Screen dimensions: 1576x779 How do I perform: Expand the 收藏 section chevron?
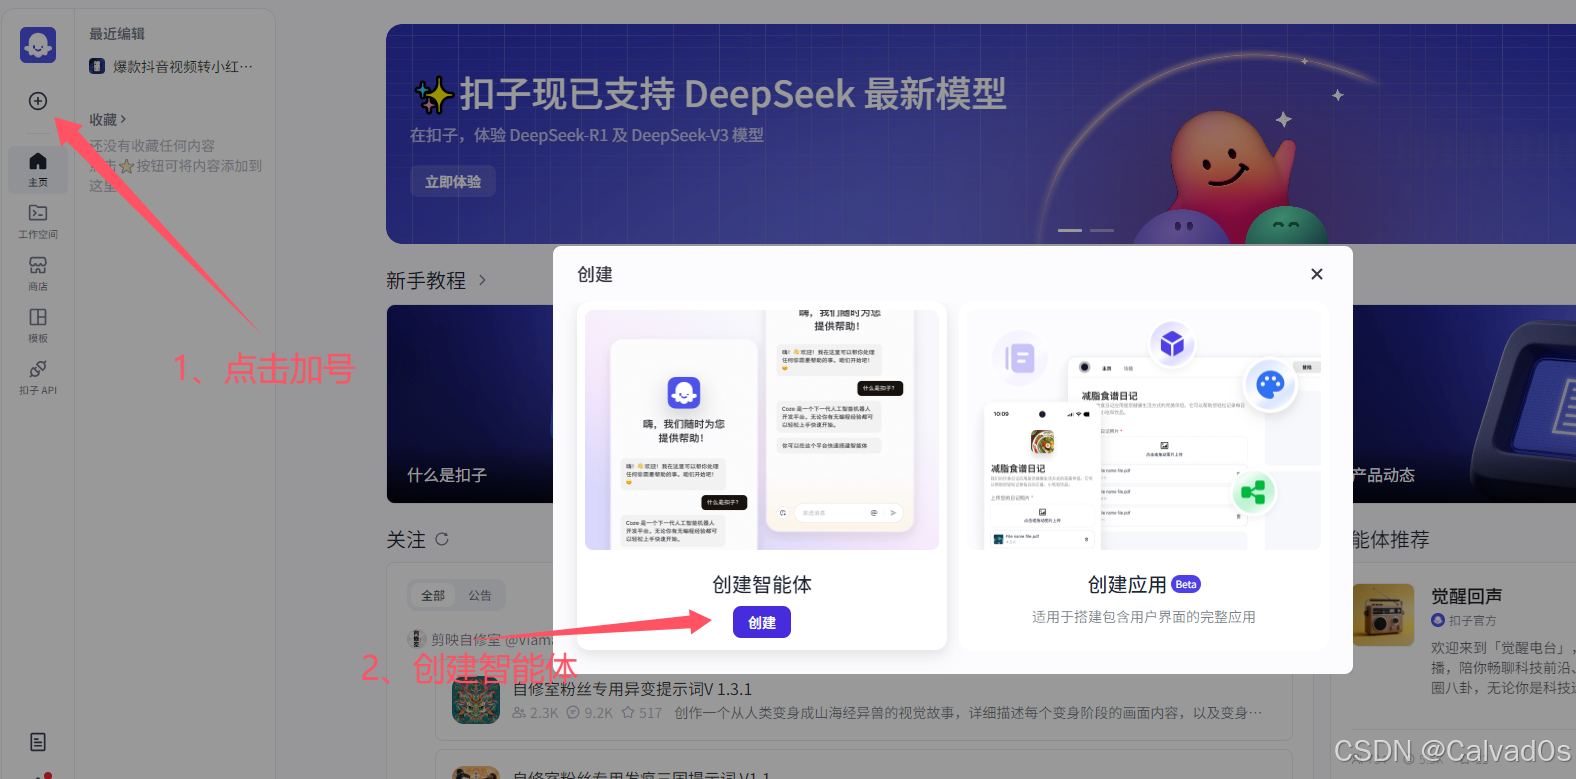pyautogui.click(x=123, y=119)
